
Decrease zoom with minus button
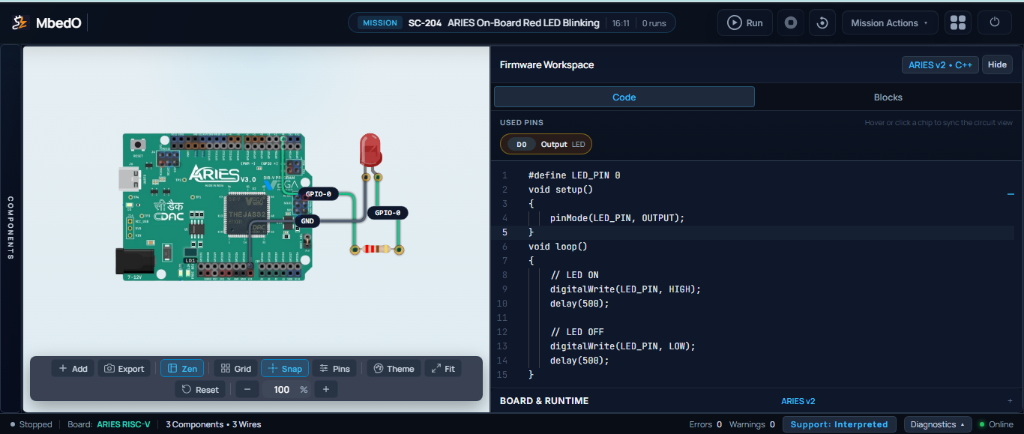point(247,390)
